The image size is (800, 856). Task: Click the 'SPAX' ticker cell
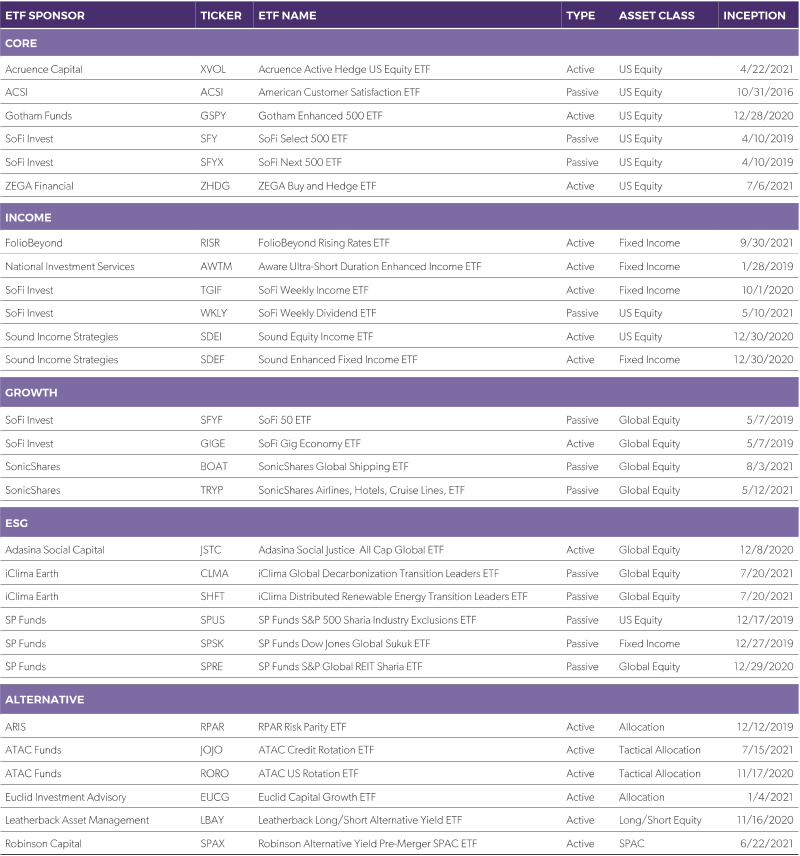tap(212, 843)
